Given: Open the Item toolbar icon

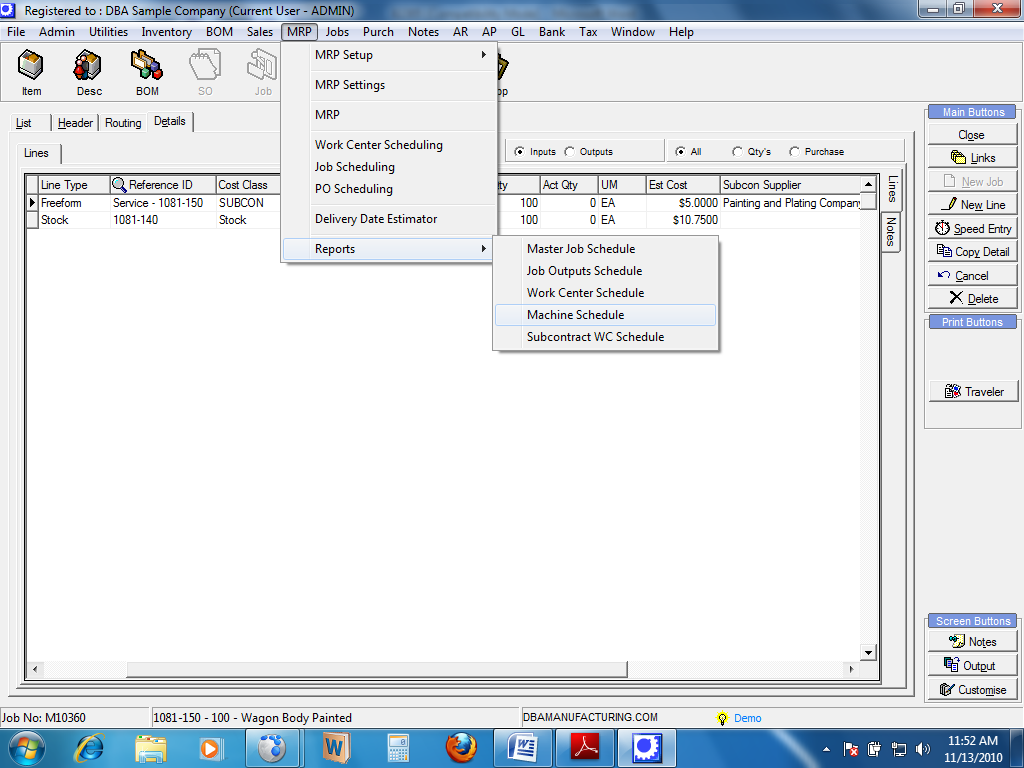Looking at the screenshot, I should [32, 72].
